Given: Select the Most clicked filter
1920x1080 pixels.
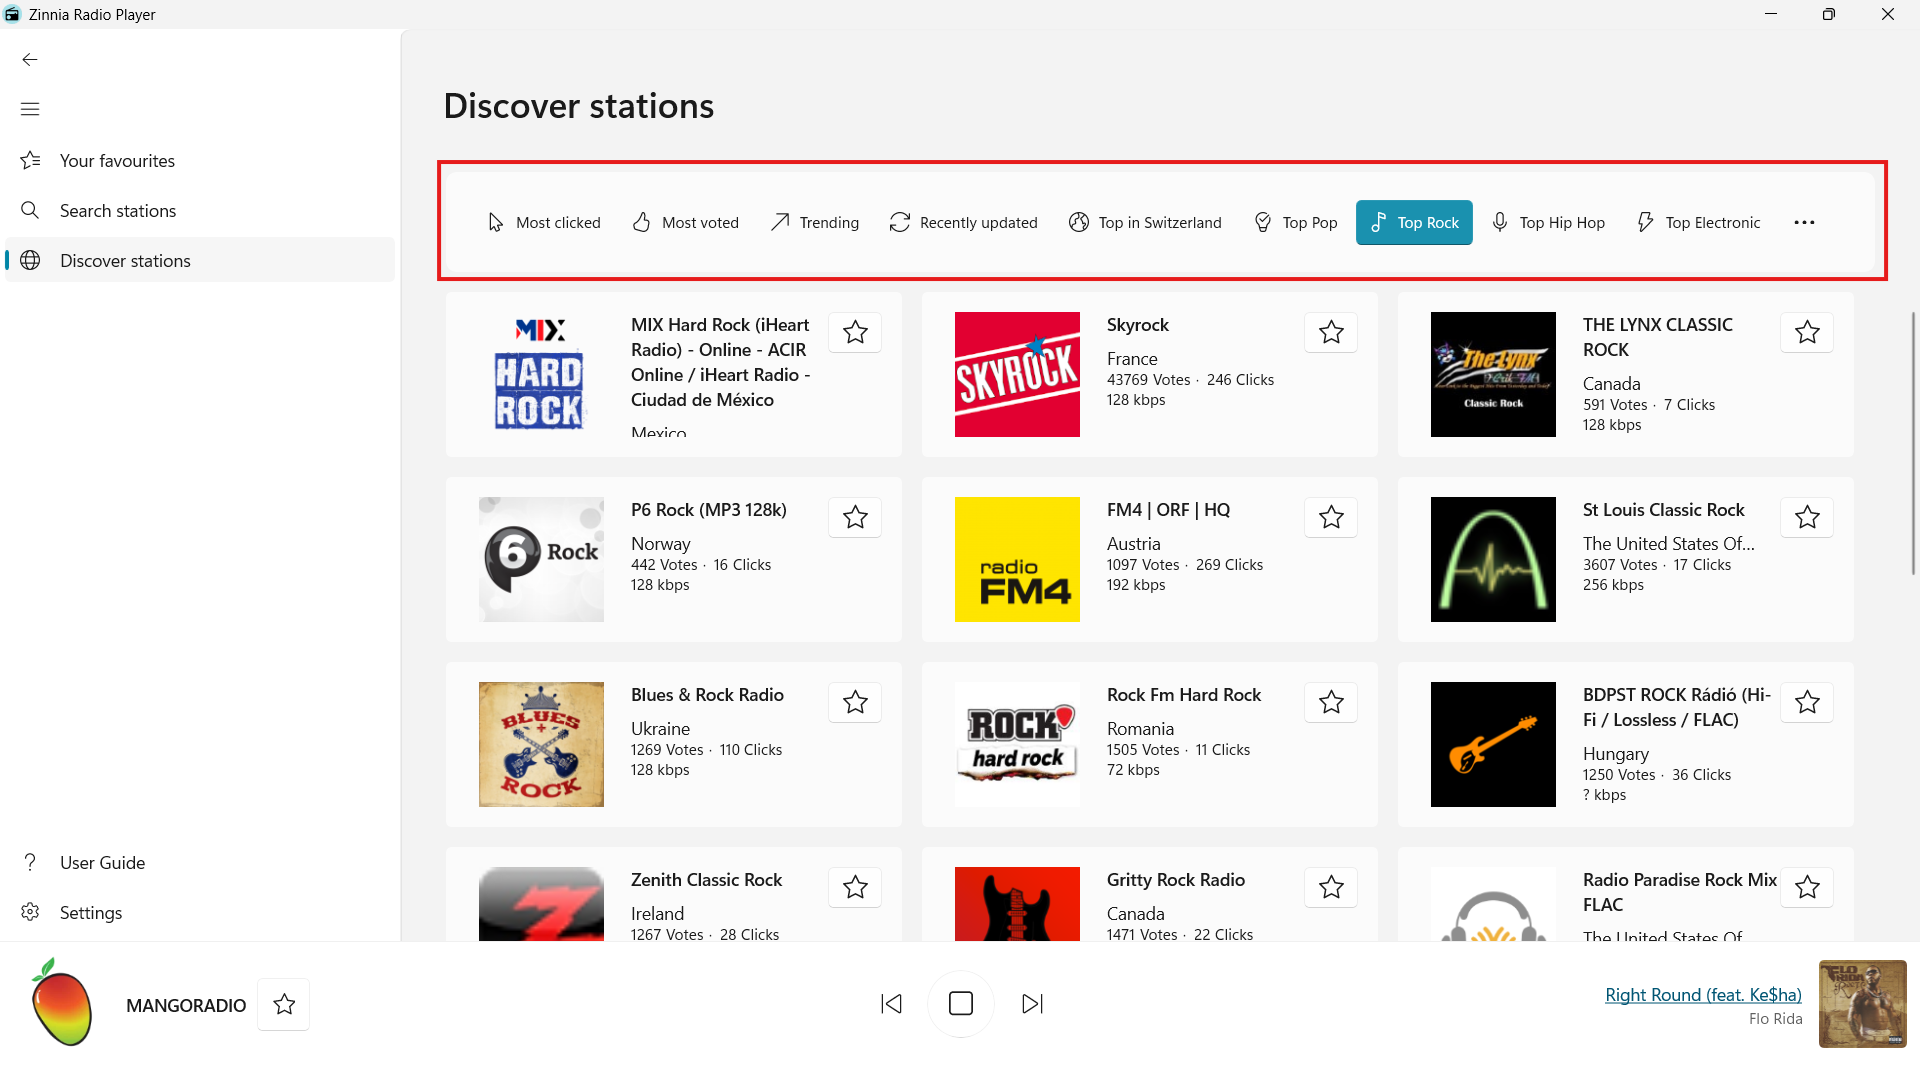Looking at the screenshot, I should click(544, 222).
